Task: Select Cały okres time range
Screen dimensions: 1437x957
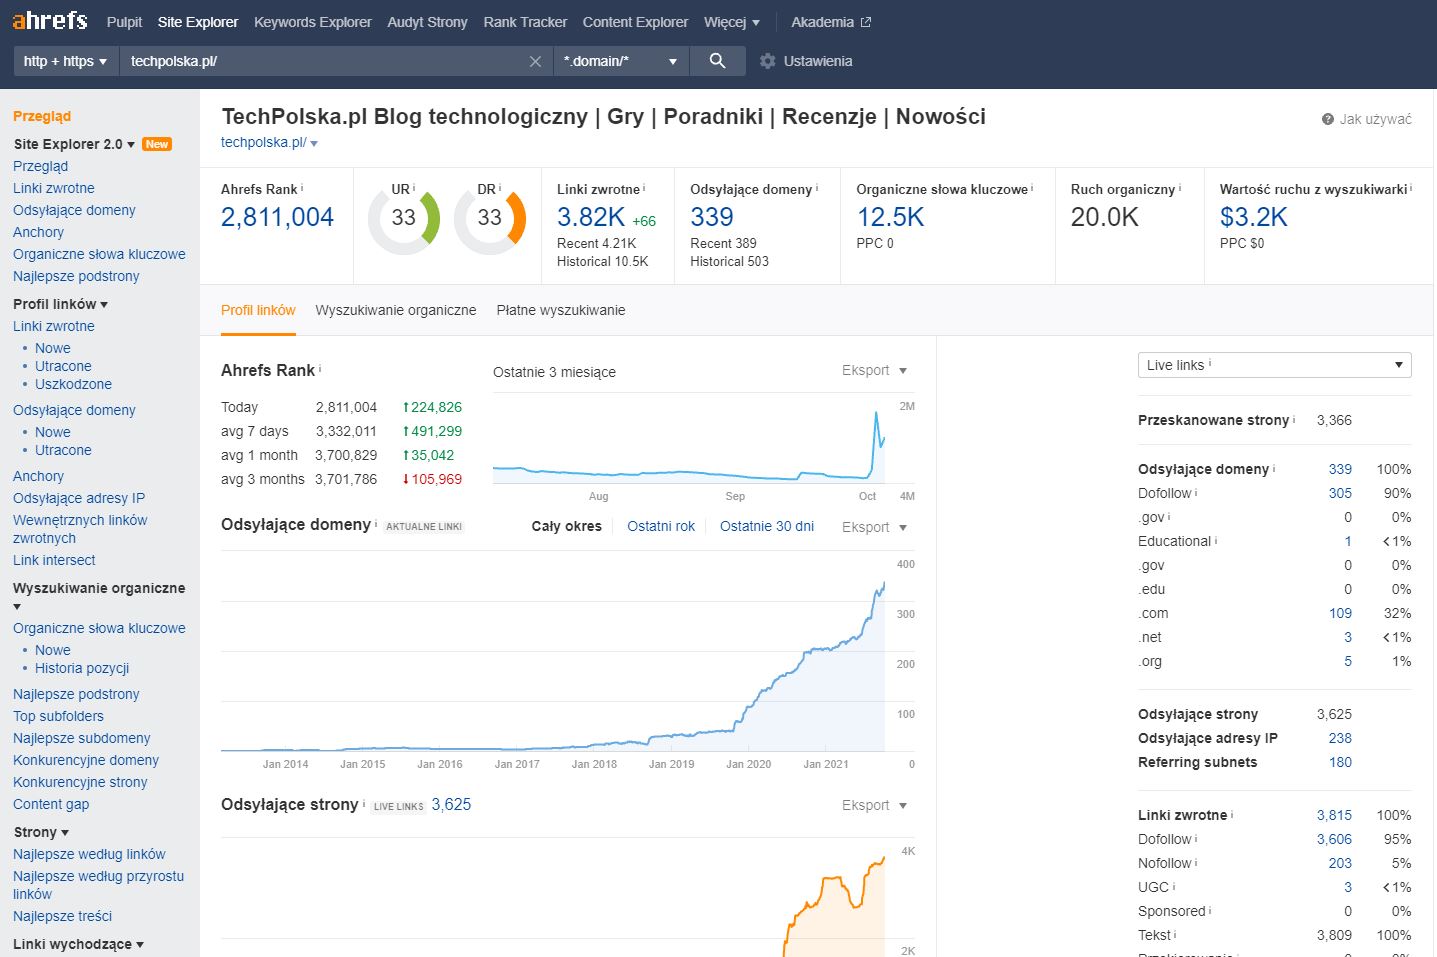Action: (566, 526)
